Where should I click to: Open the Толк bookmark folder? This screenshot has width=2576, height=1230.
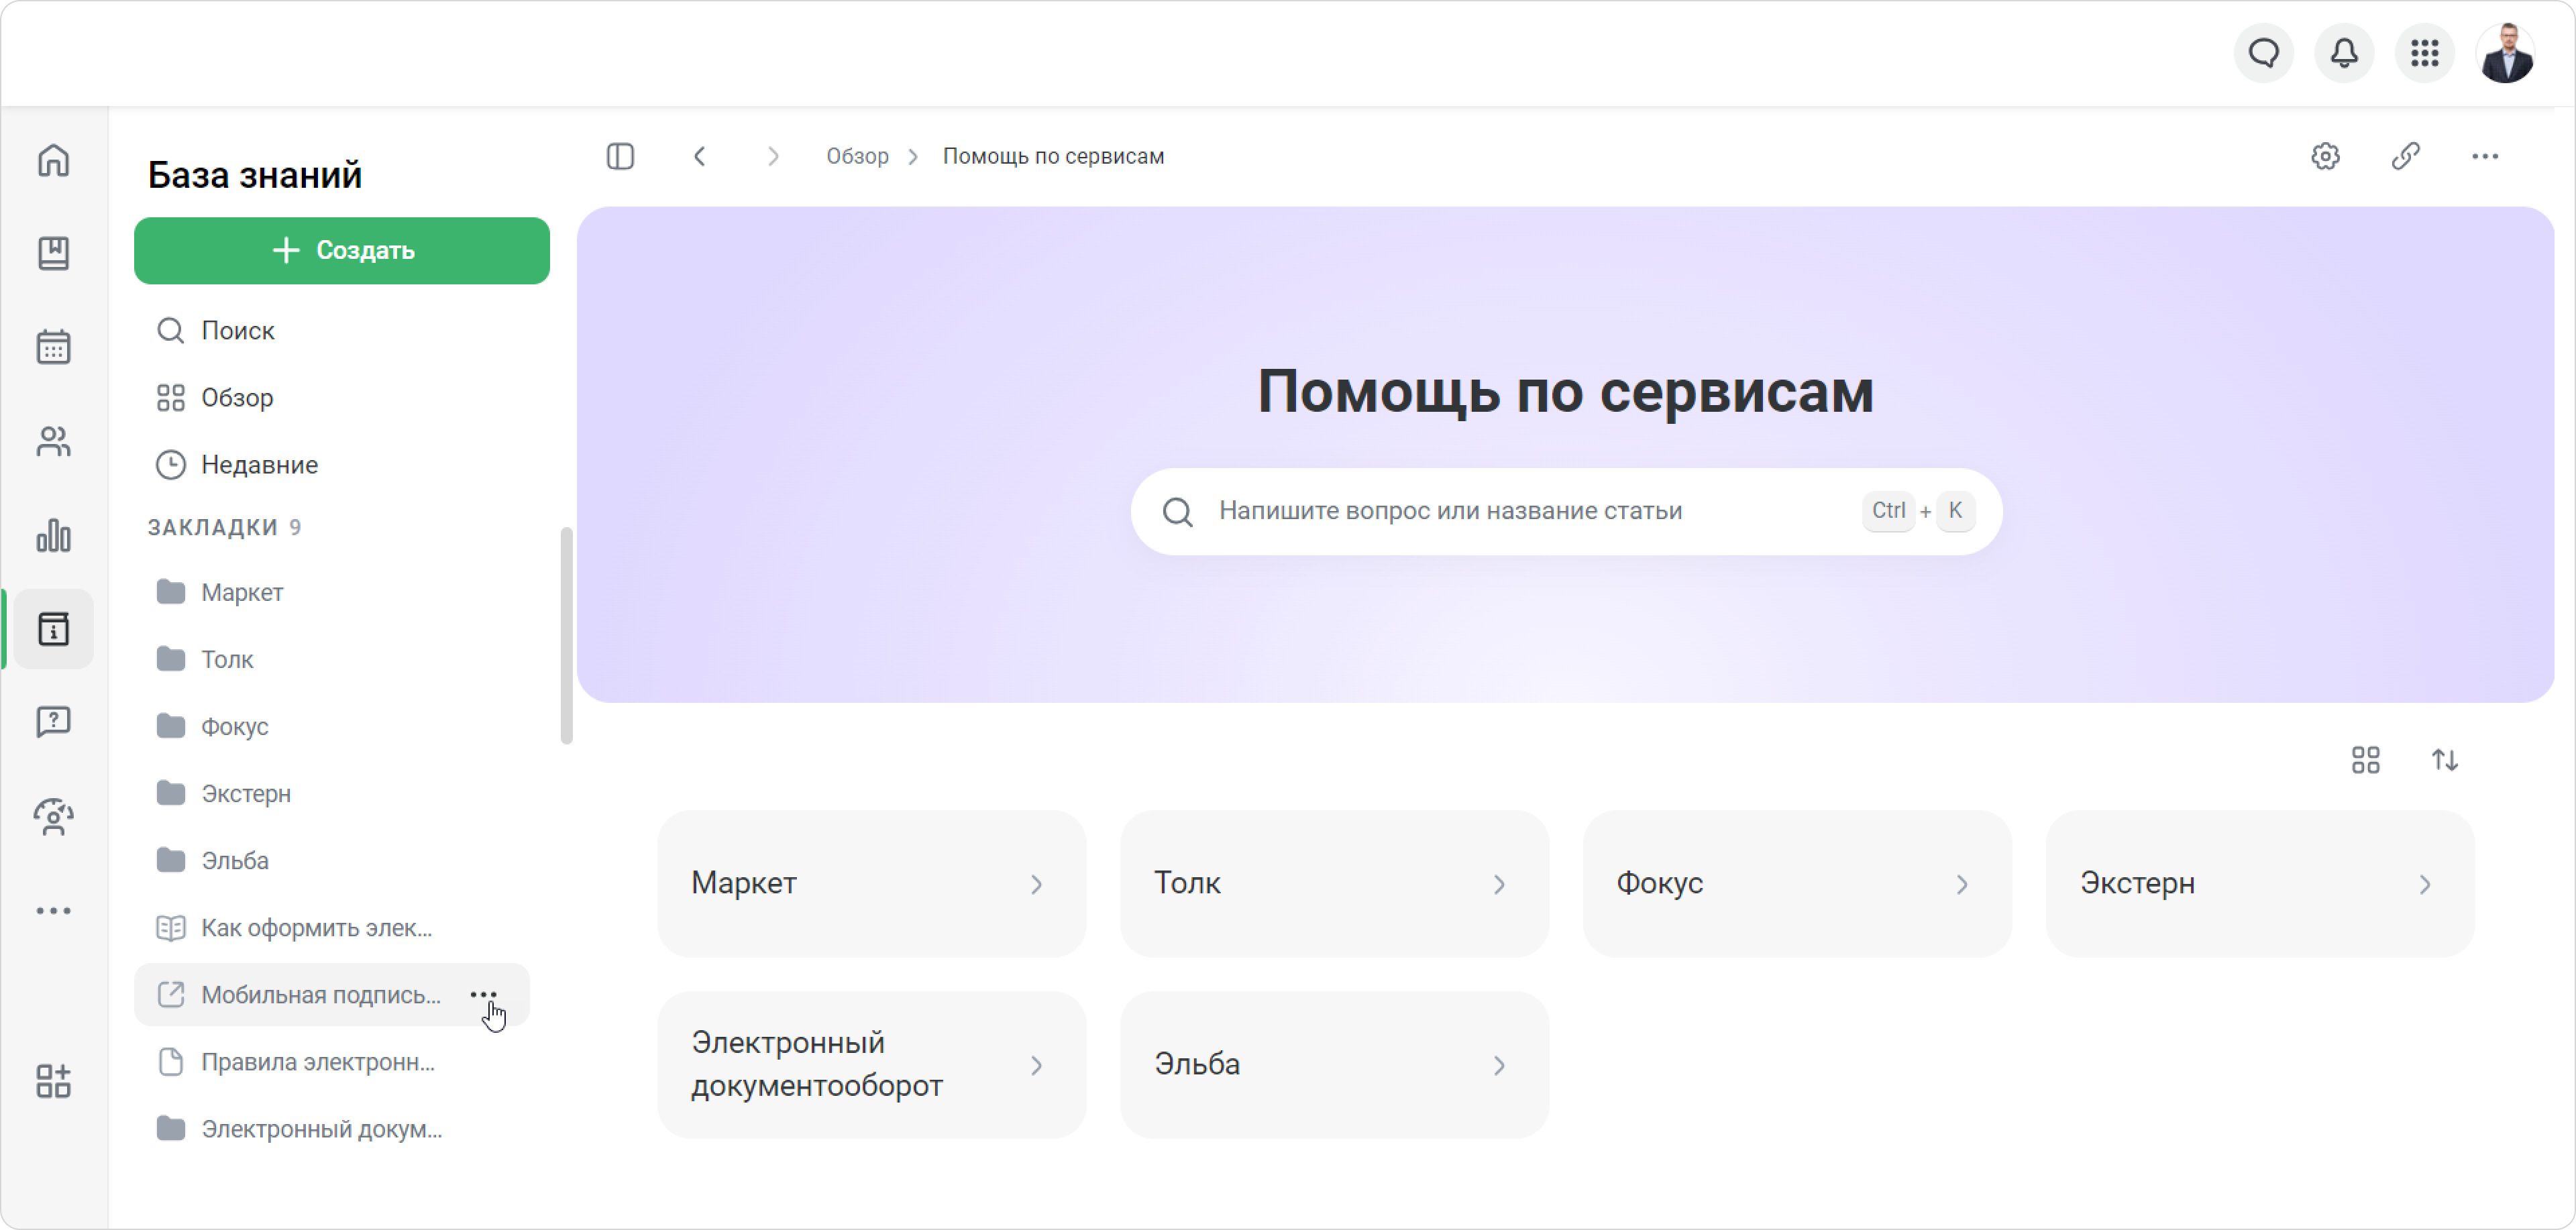coord(332,659)
